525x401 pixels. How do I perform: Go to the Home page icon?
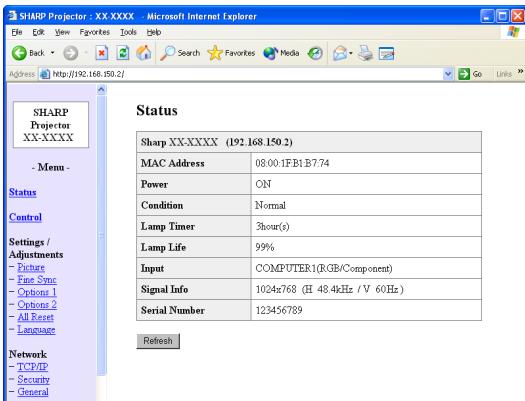click(144, 53)
